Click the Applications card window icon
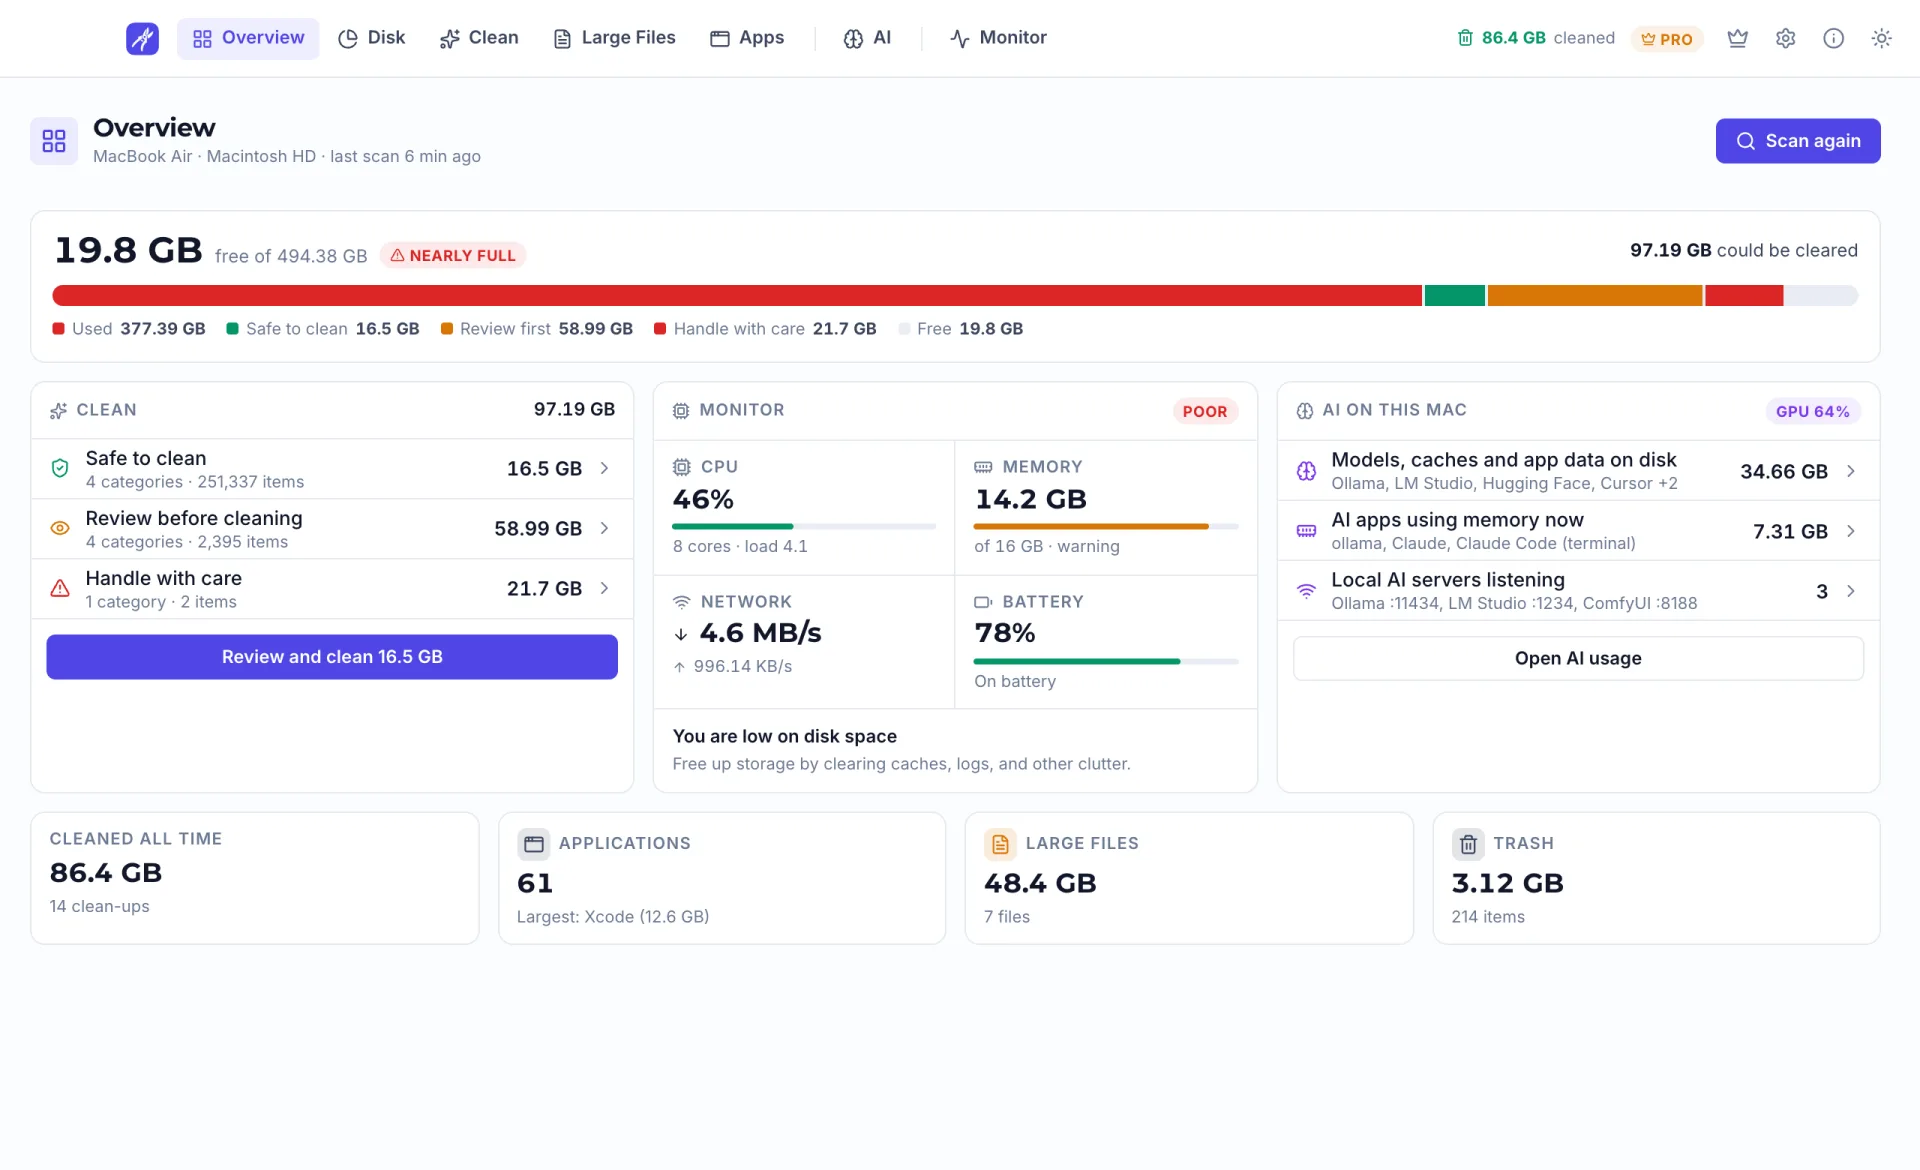The image size is (1920, 1170). [x=533, y=844]
